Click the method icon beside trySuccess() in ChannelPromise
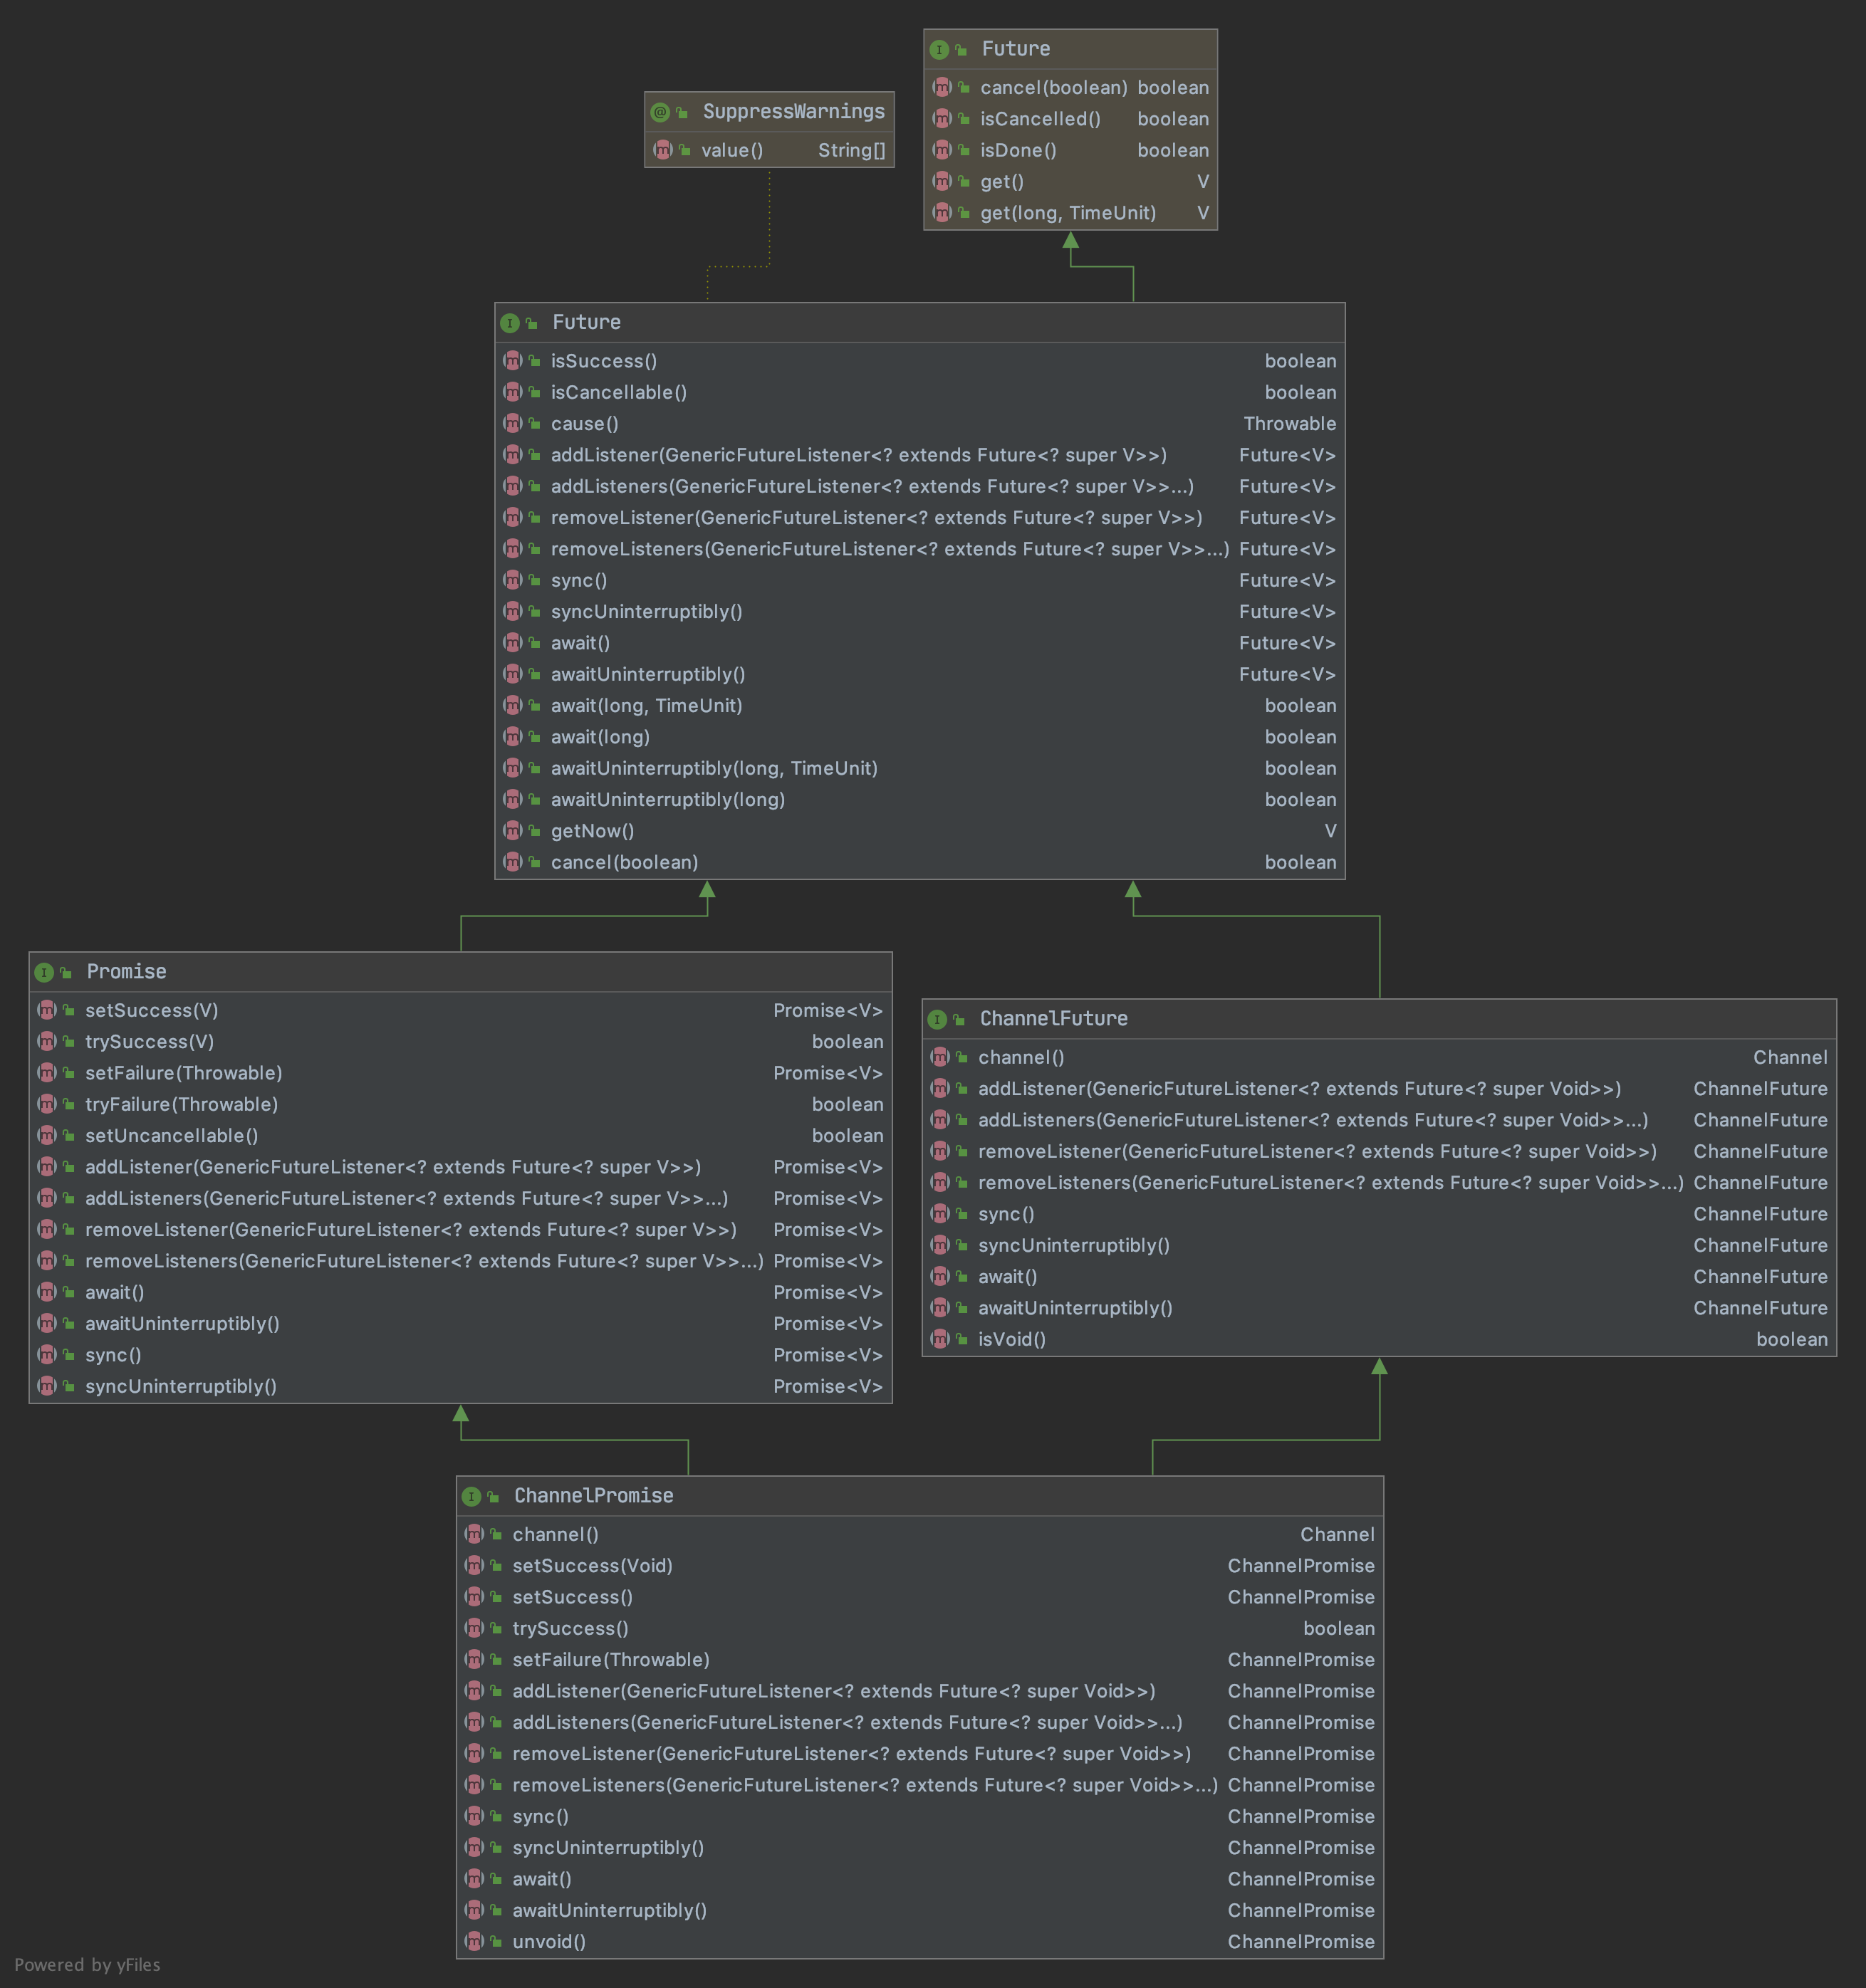The width and height of the screenshot is (1866, 1988). (x=474, y=1628)
